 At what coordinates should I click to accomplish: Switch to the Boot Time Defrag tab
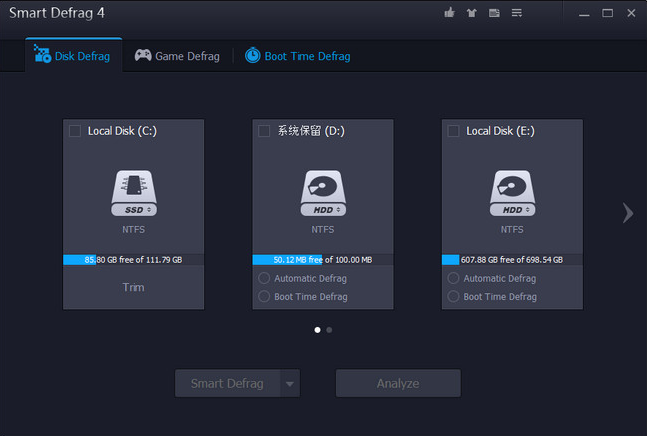coord(298,56)
